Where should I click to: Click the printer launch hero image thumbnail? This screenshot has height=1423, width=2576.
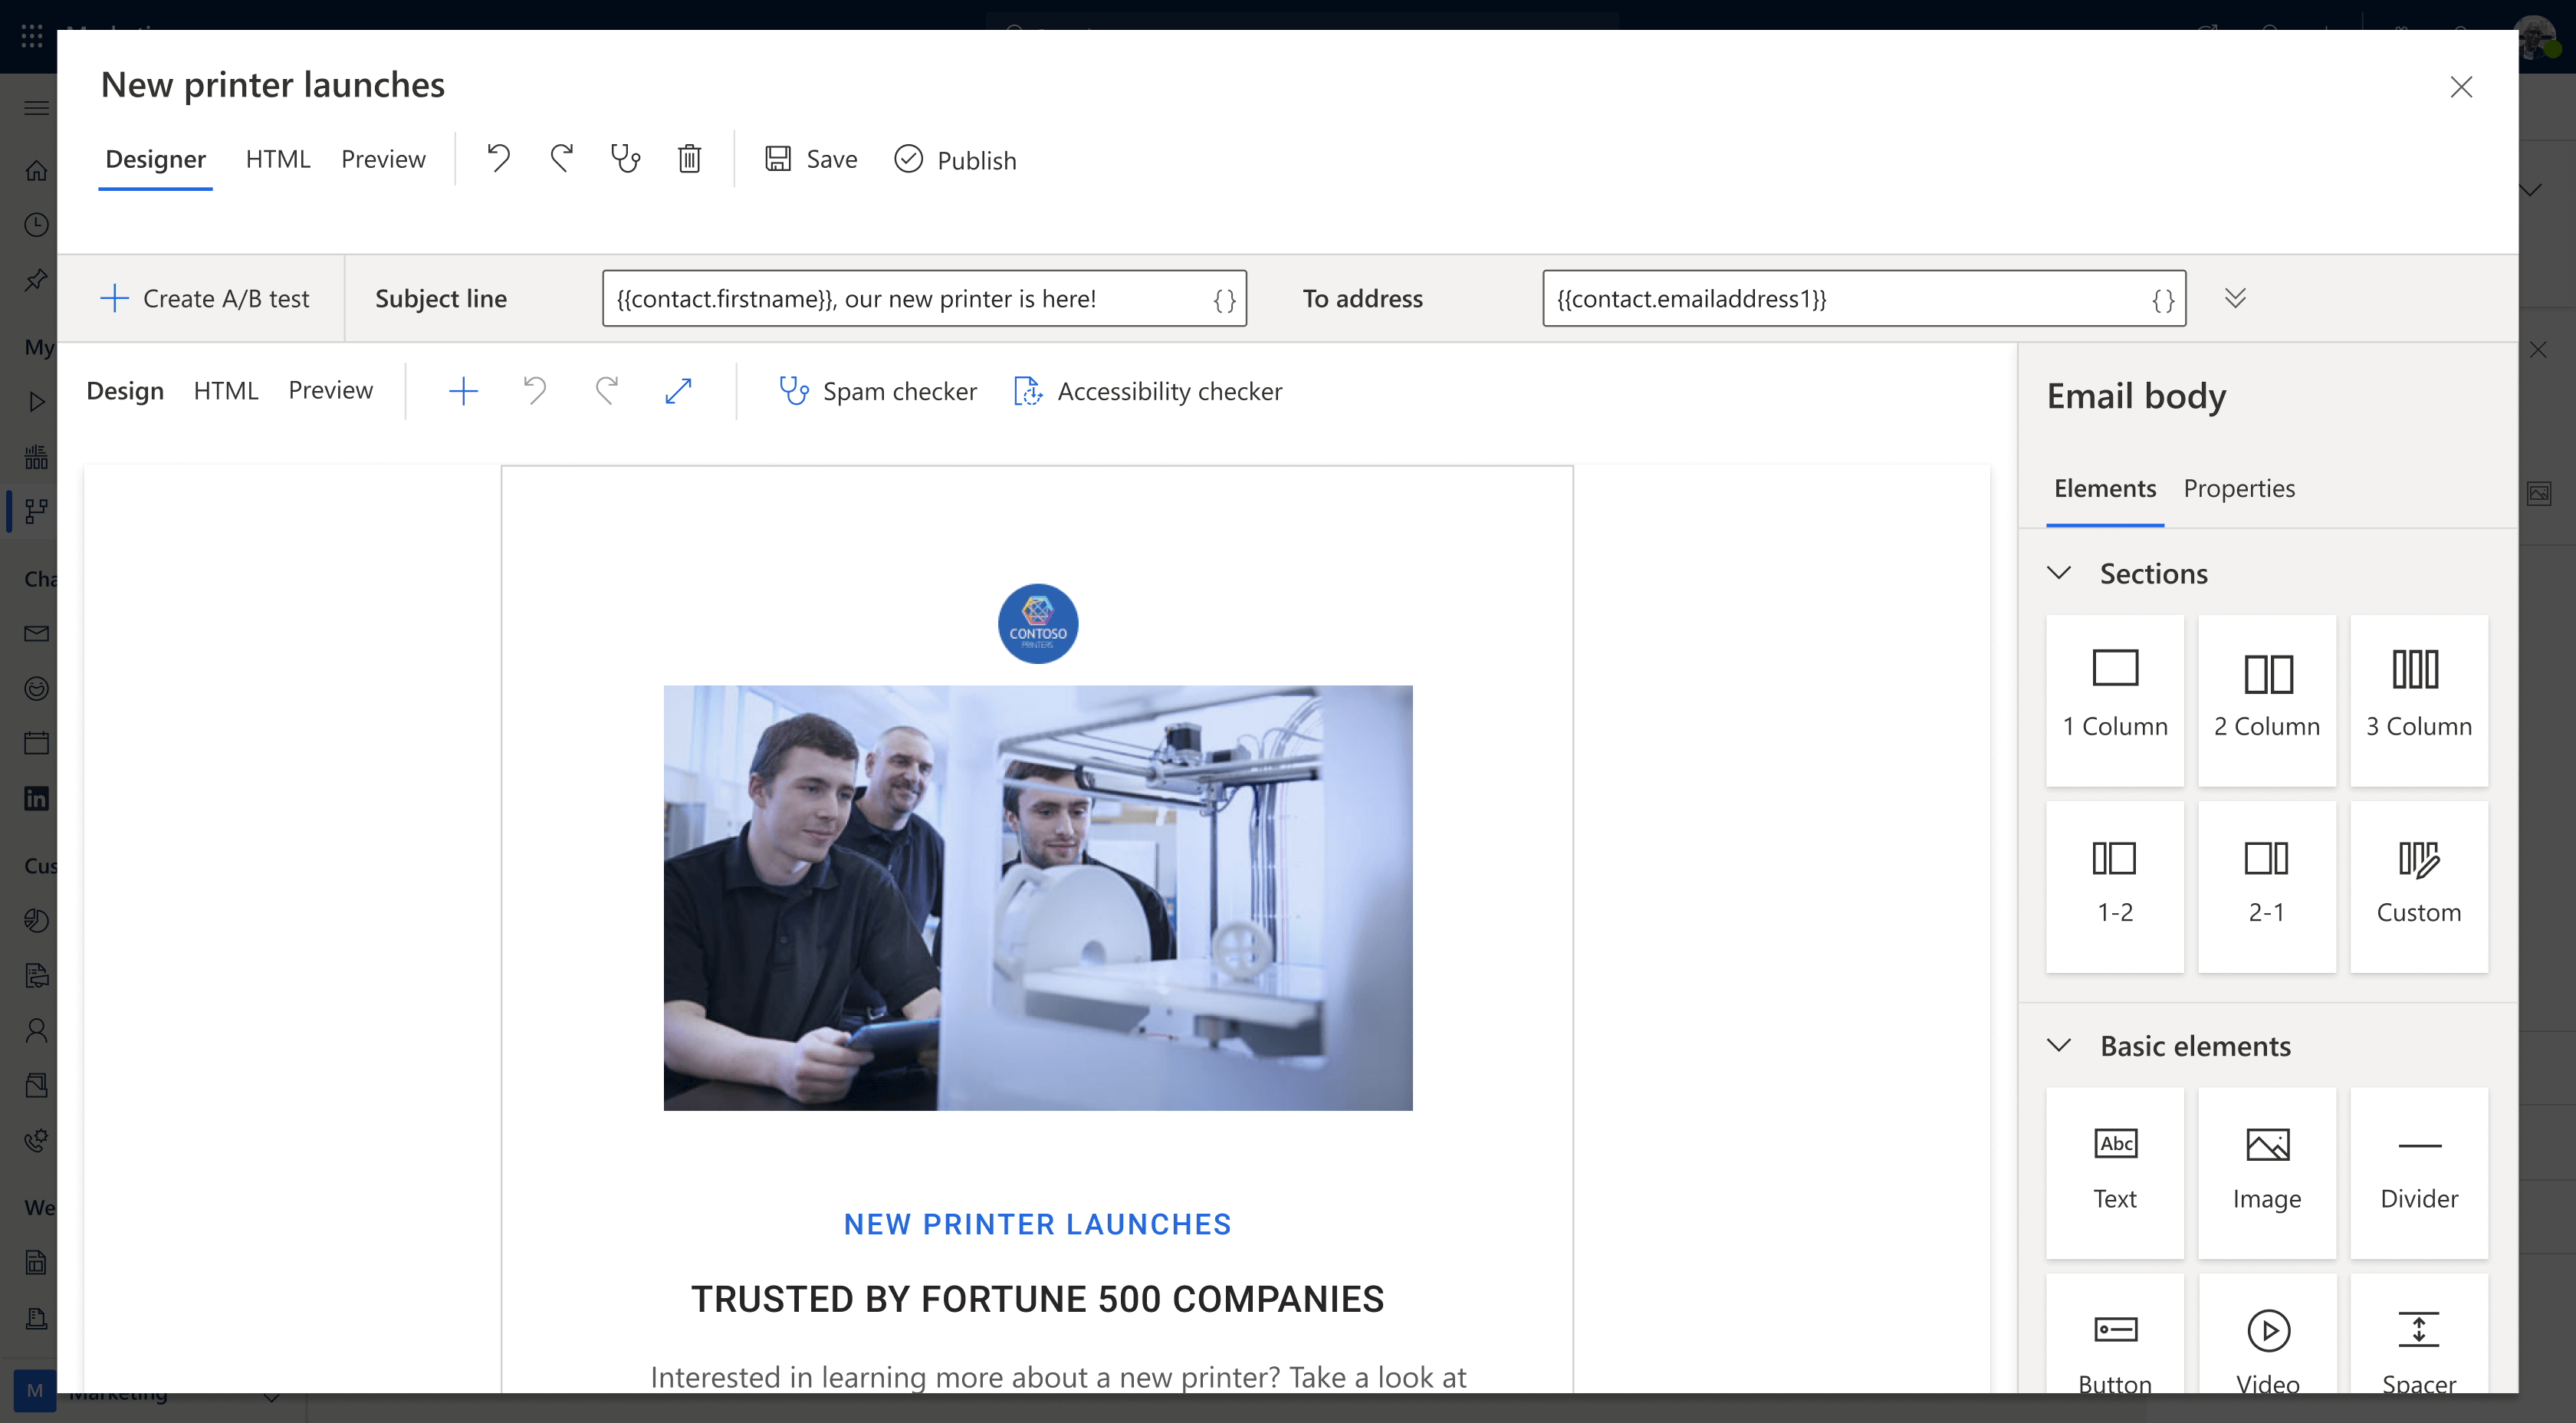(1037, 896)
